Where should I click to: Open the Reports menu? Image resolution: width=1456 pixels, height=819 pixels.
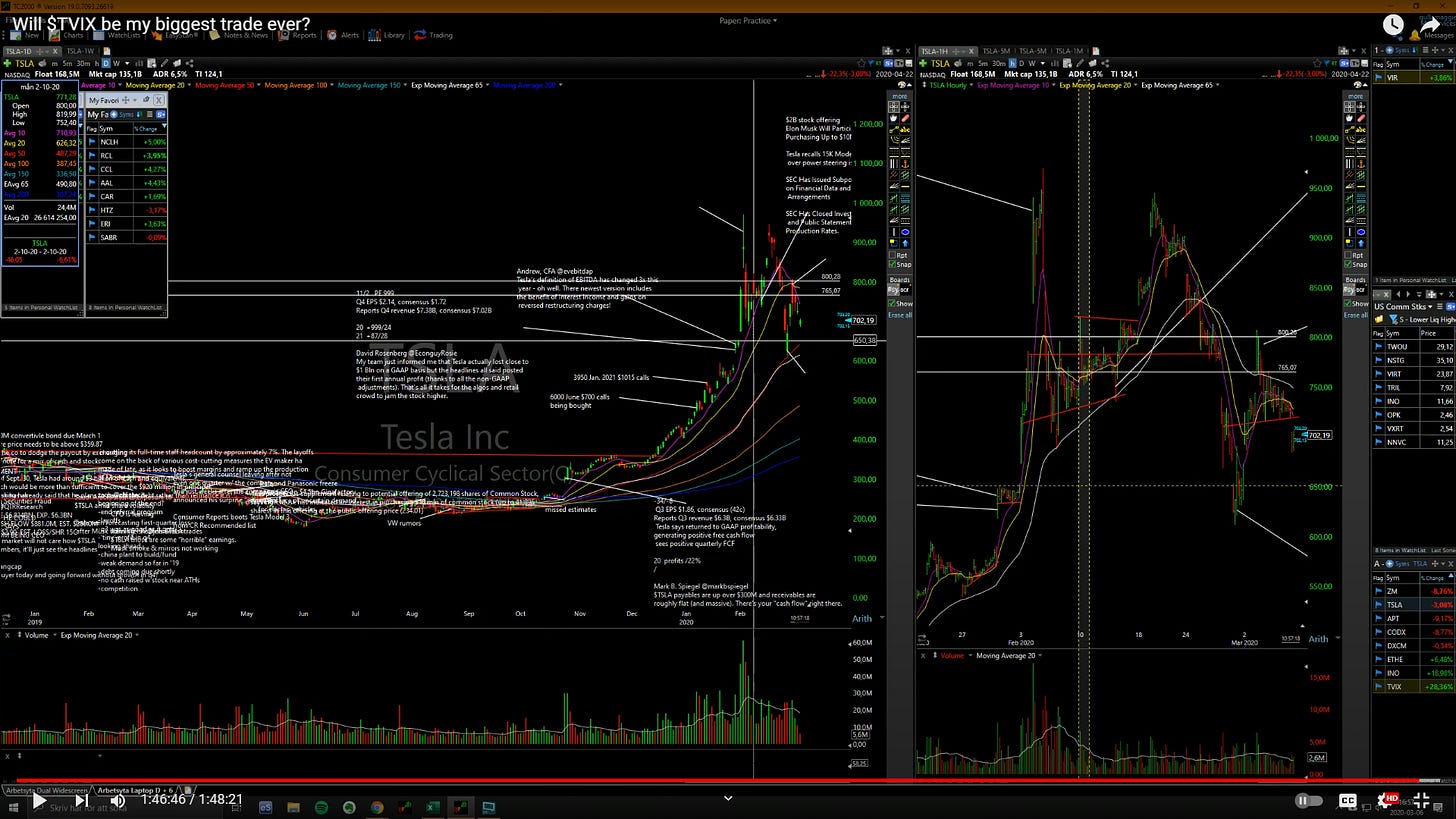pyautogui.click(x=298, y=35)
